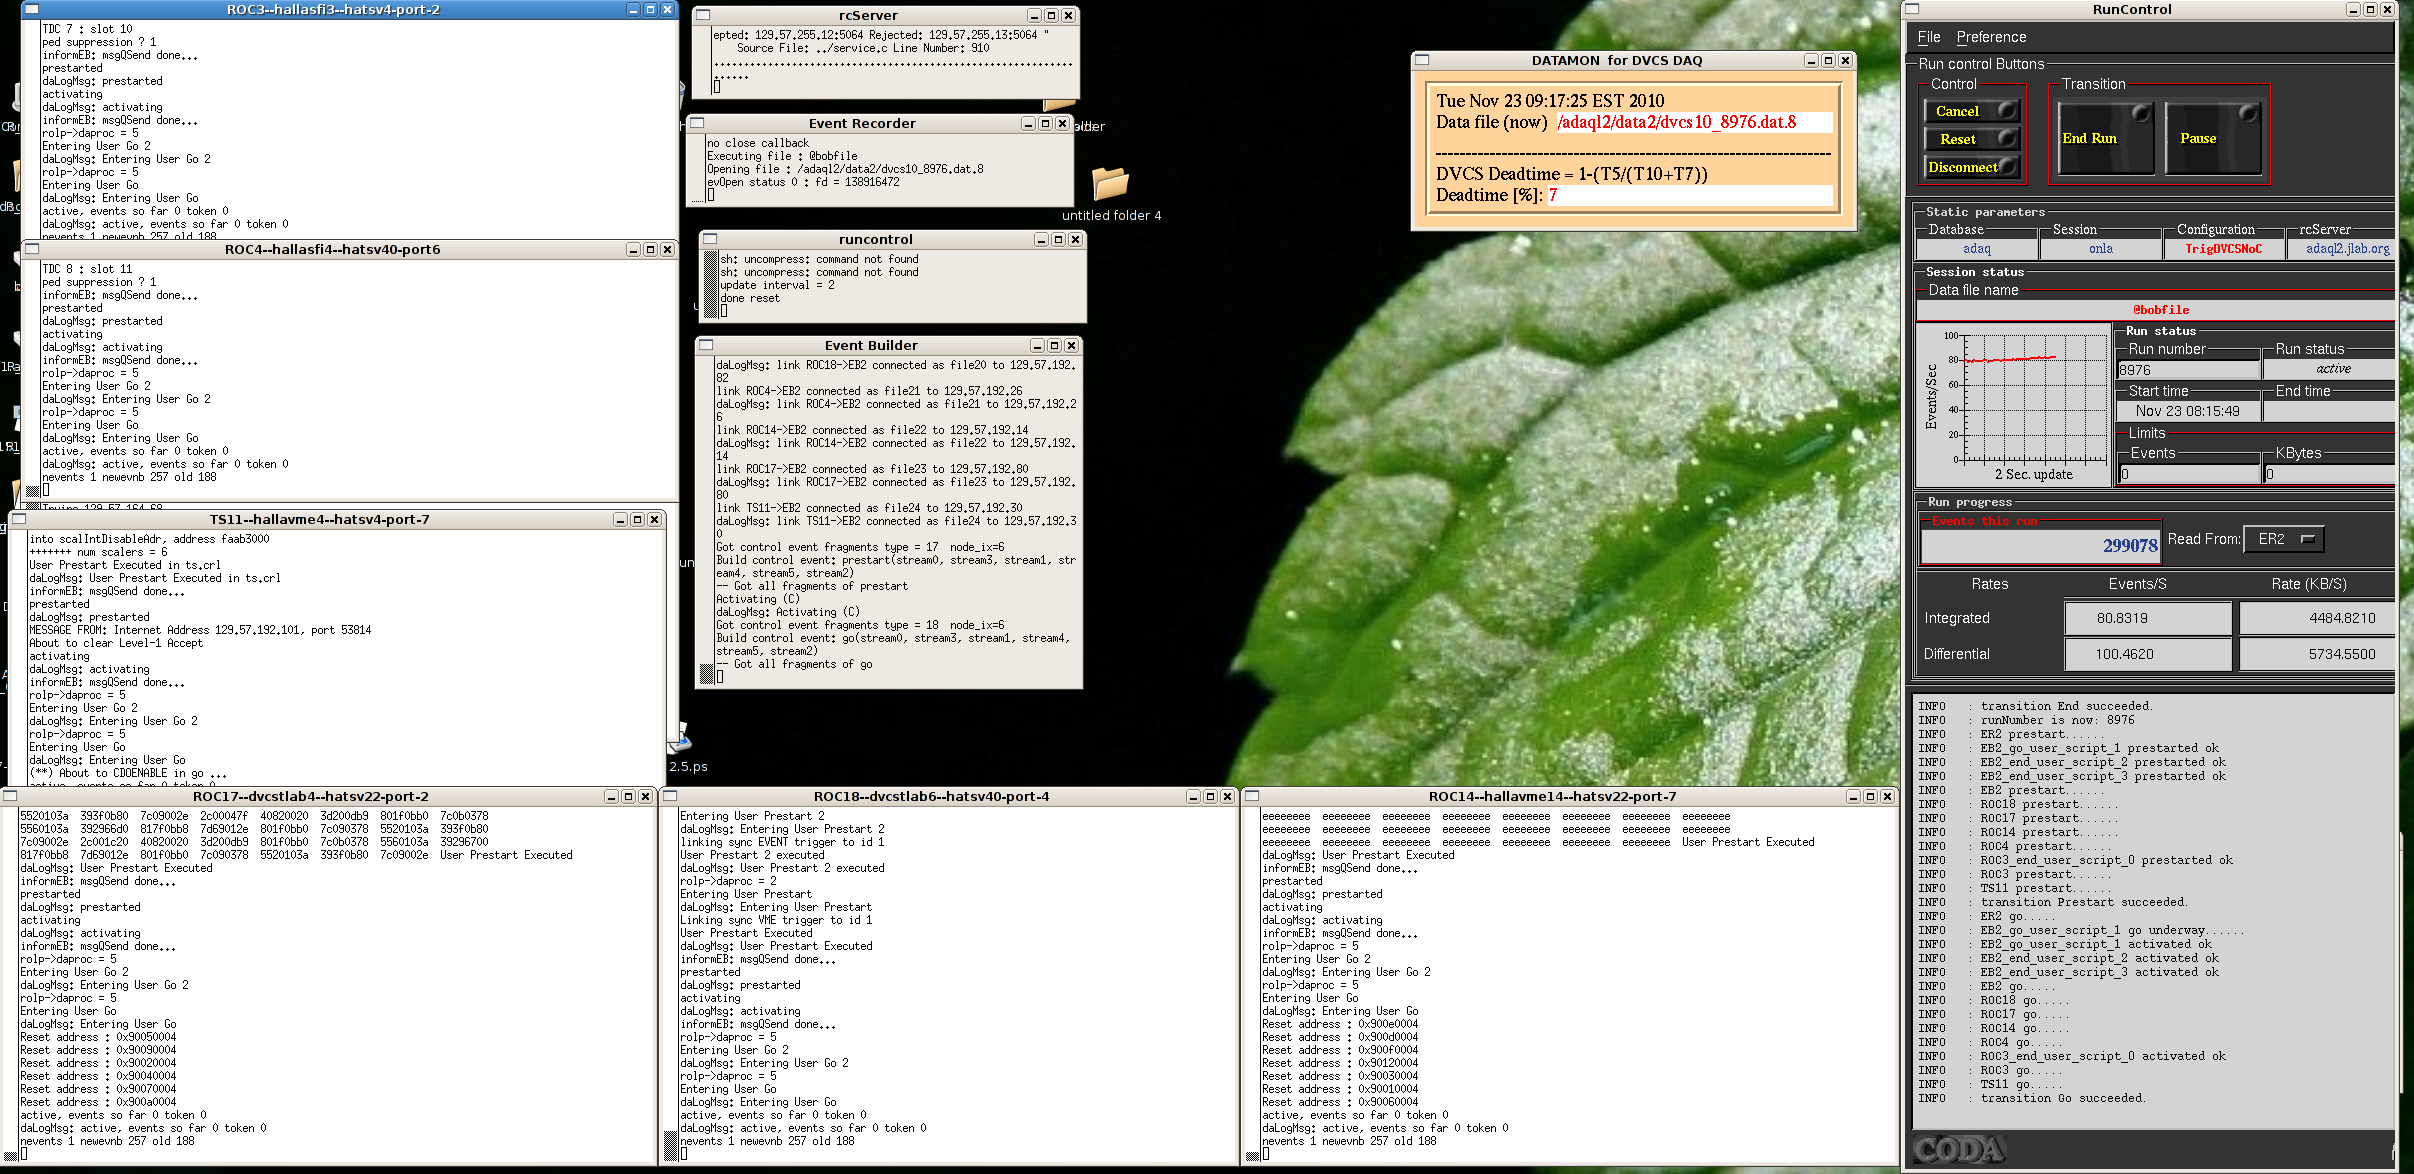Click the Differential Events/S value 100.4620
This screenshot has height=1174, width=2414.
[2148, 654]
